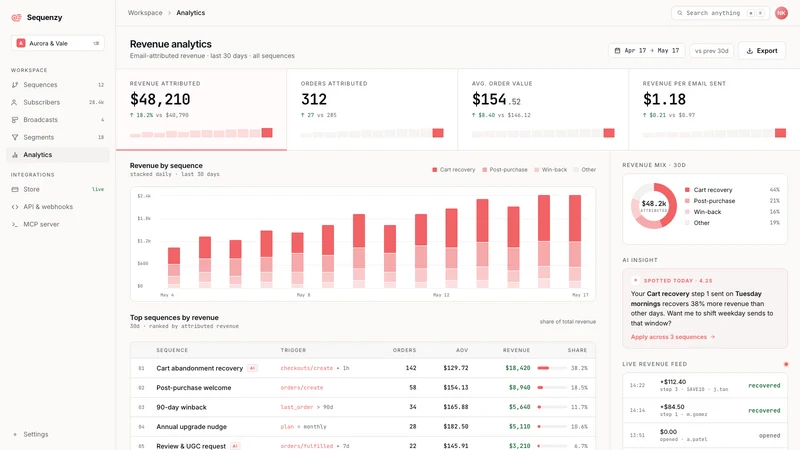
Task: Click the Export button
Action: (762, 51)
